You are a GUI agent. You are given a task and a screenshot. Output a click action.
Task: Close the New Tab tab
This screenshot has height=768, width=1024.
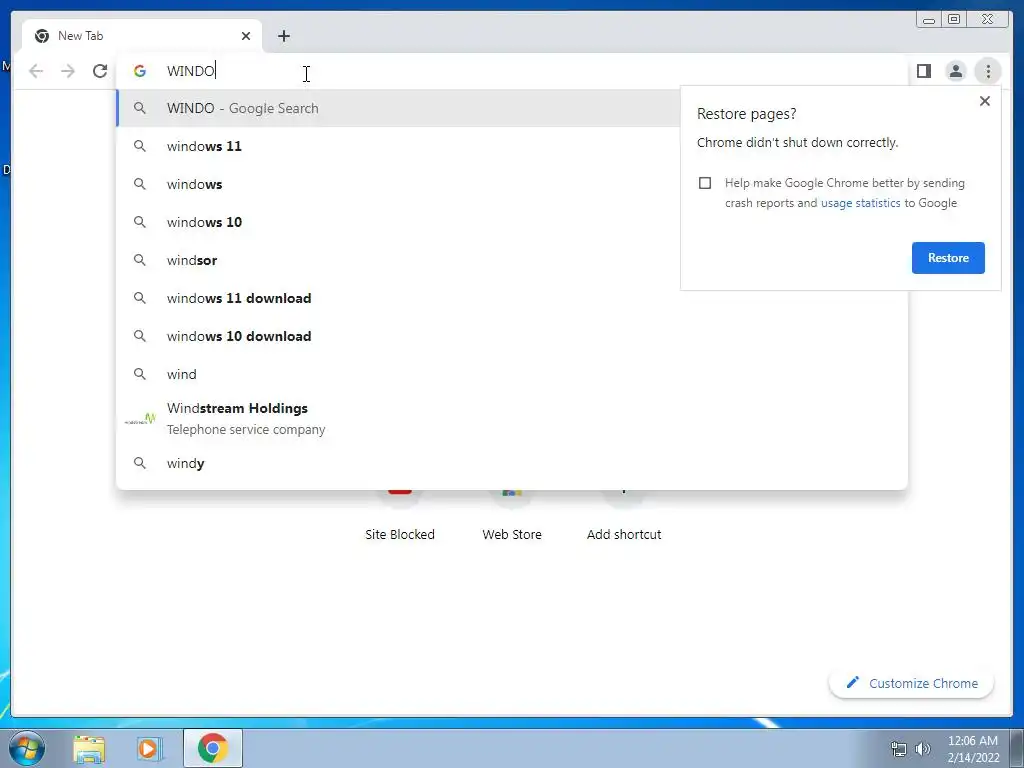(246, 36)
